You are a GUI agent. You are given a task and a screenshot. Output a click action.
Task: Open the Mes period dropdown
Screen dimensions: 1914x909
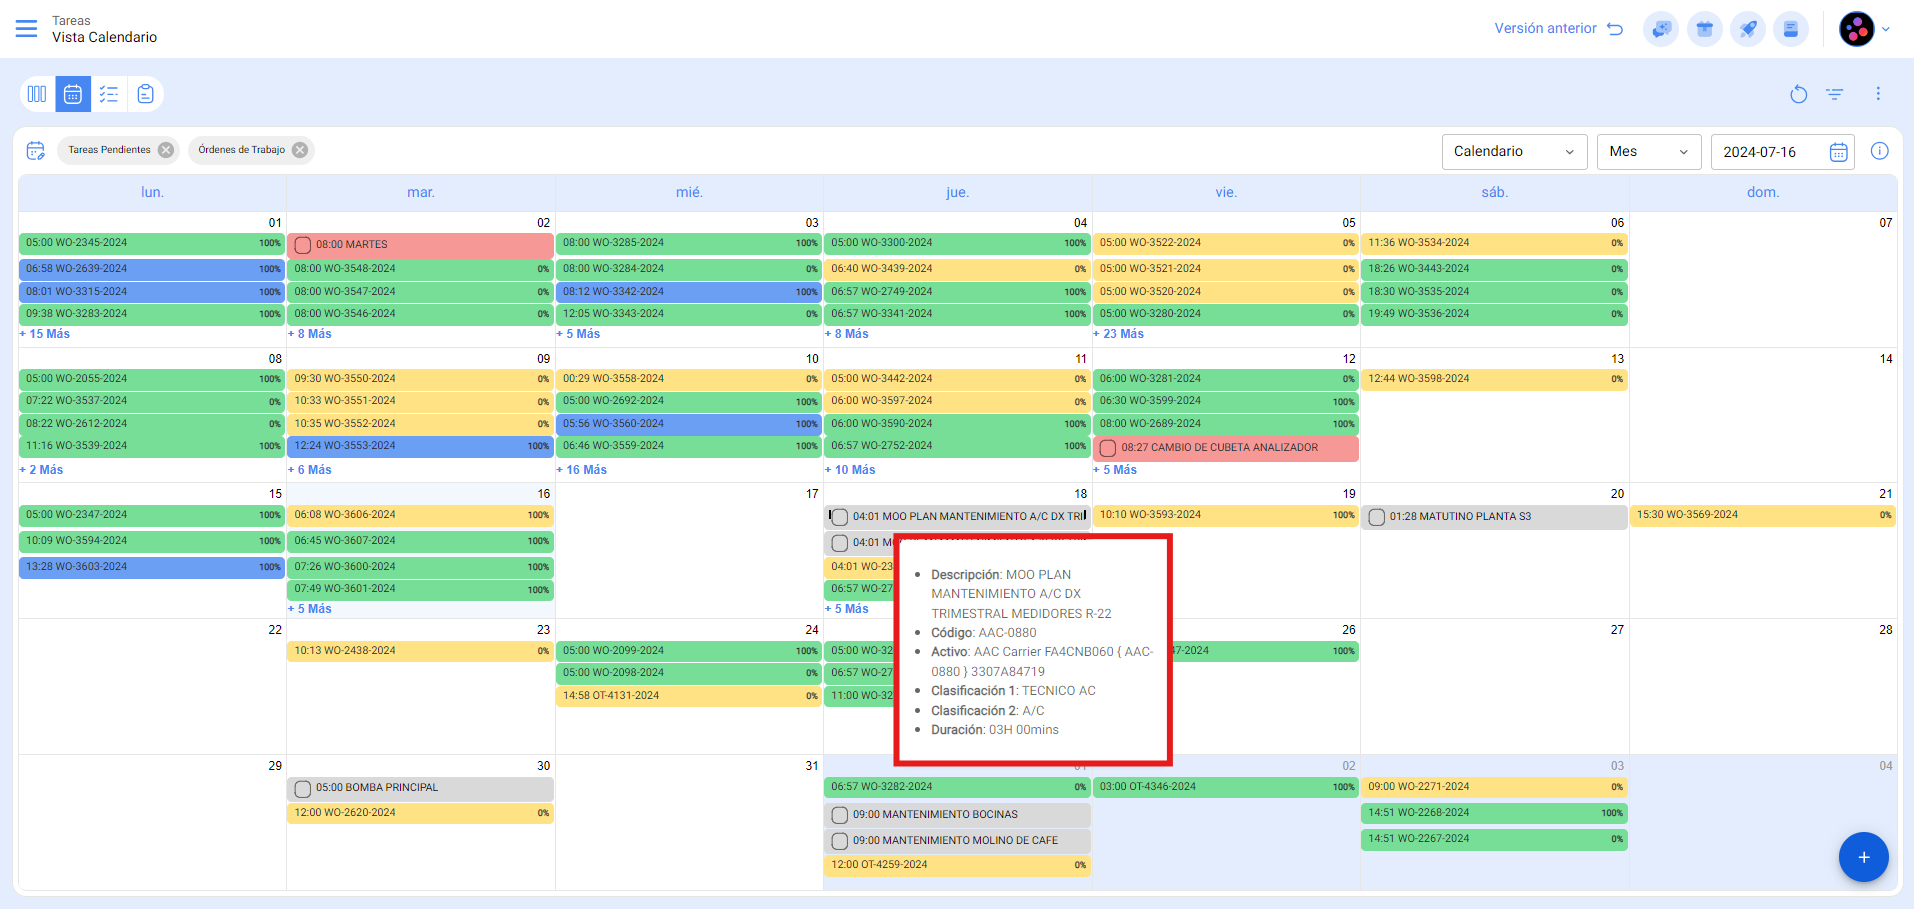click(1648, 152)
